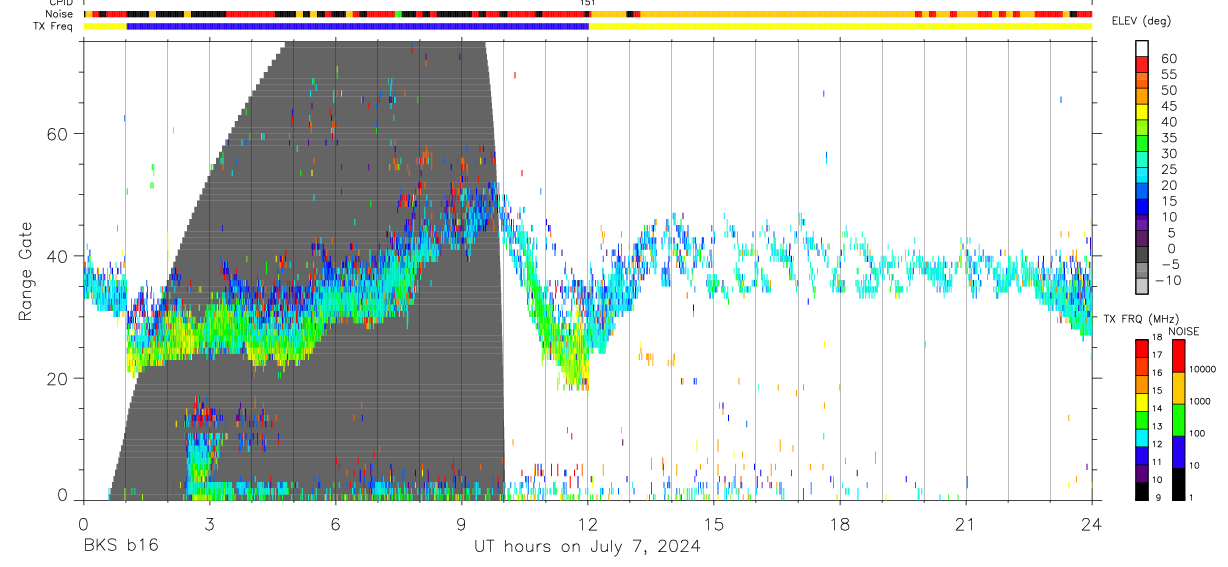Click the -10 label on the ELEV color bar
Viewport: 1228px width, 567px height.
tap(1167, 280)
